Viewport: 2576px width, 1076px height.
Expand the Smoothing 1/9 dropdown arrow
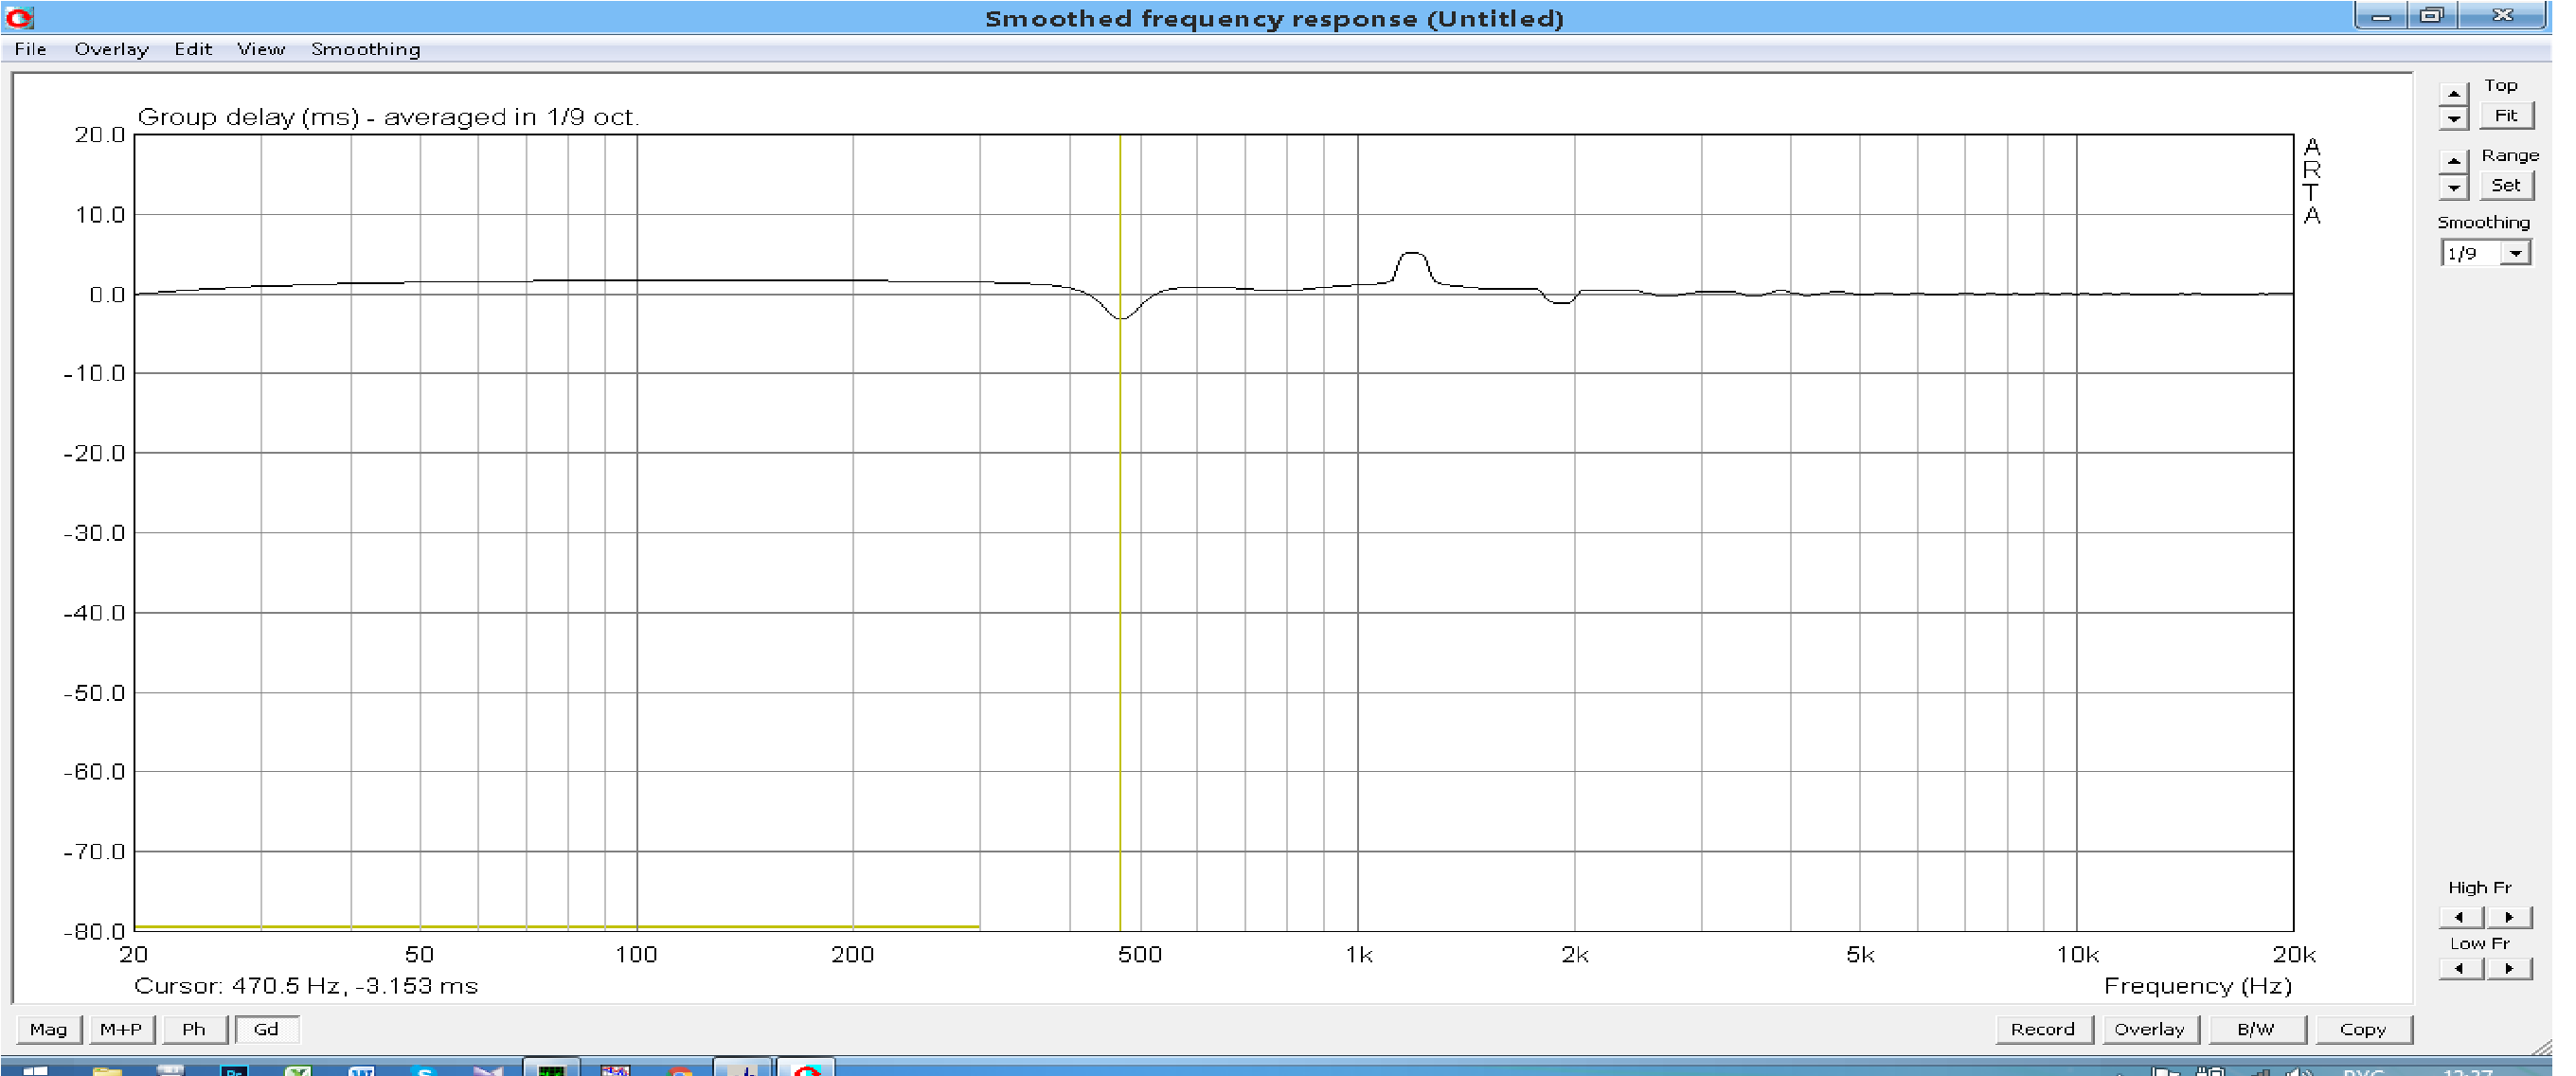tap(2516, 254)
